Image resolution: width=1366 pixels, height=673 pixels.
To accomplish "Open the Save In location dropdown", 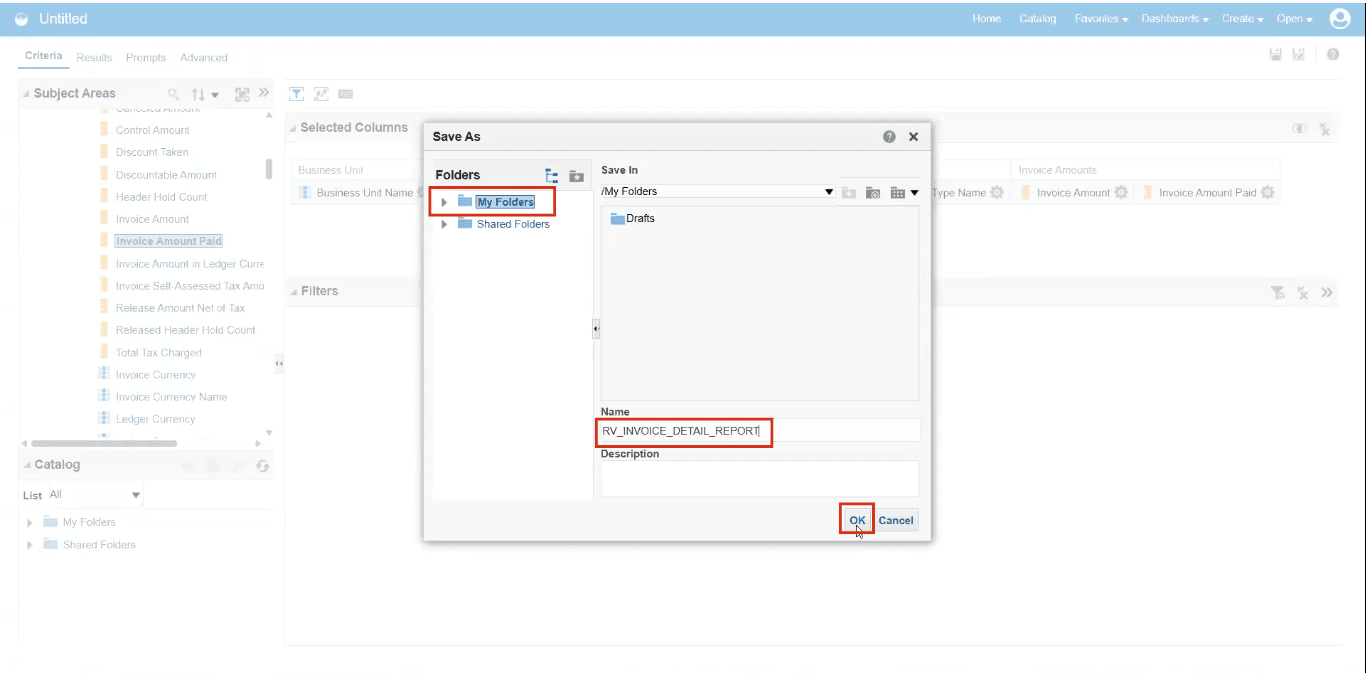I will click(829, 190).
